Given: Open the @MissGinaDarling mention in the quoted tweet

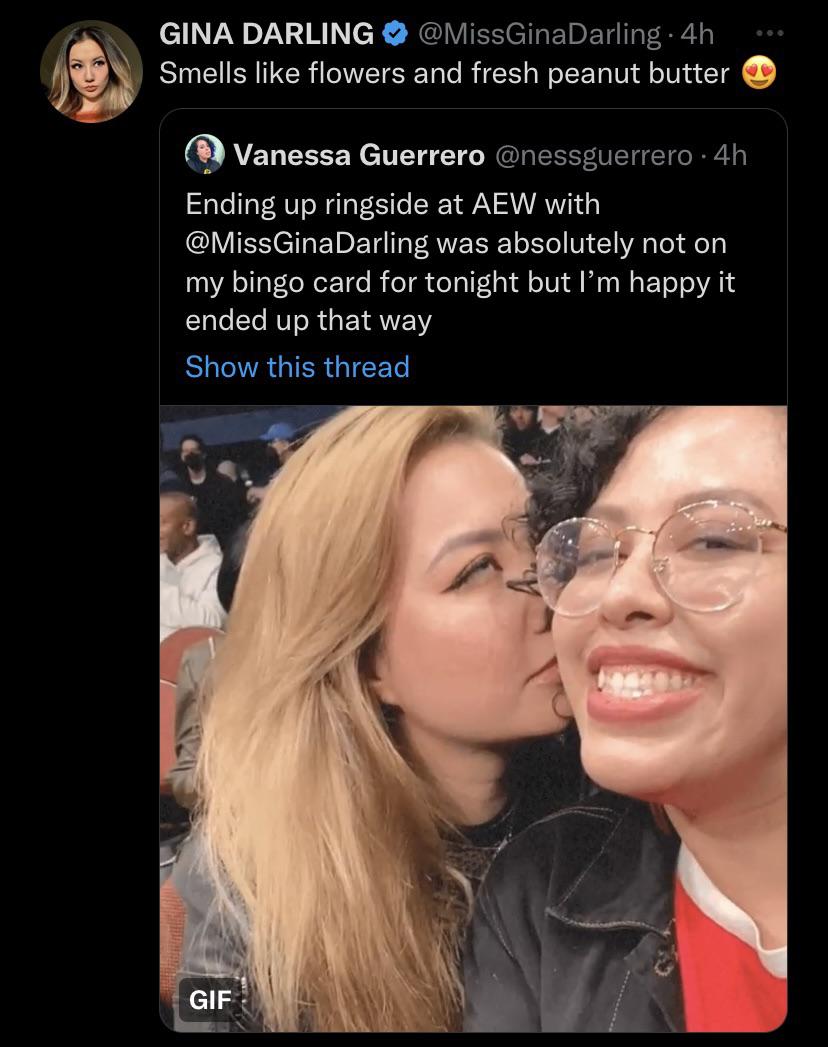Looking at the screenshot, I should pos(307,243).
